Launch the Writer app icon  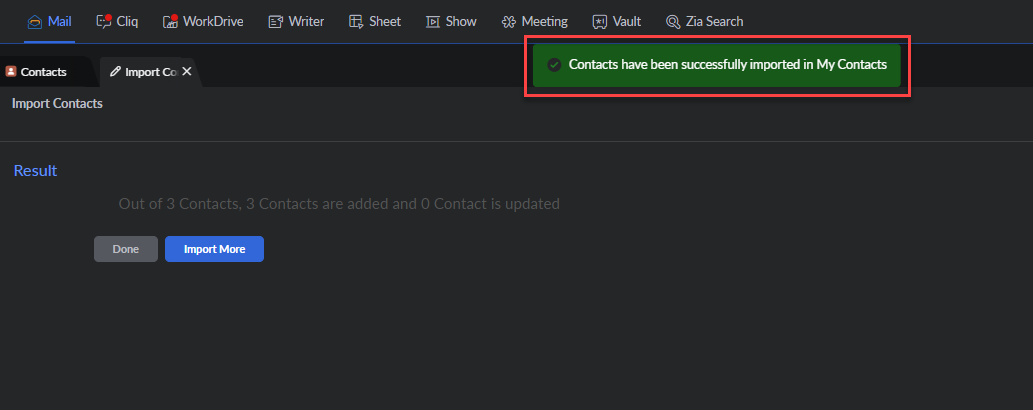coord(276,21)
